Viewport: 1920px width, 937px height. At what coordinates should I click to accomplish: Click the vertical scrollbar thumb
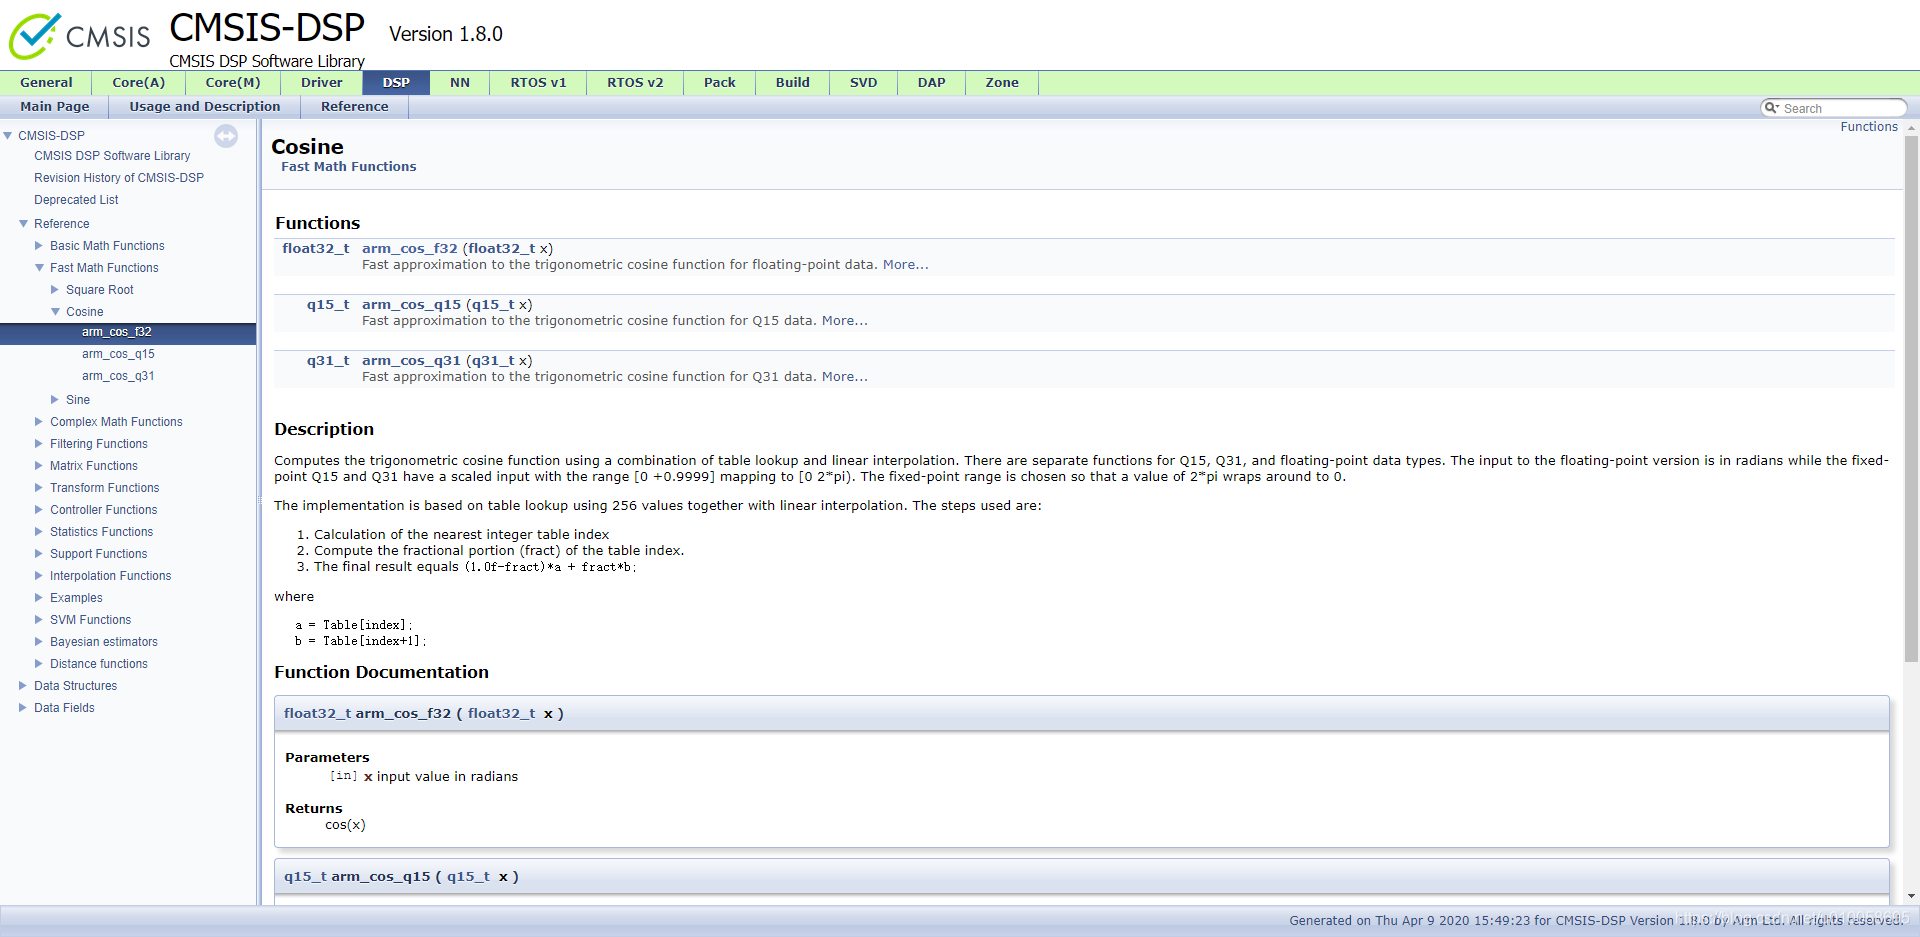coord(1911,398)
